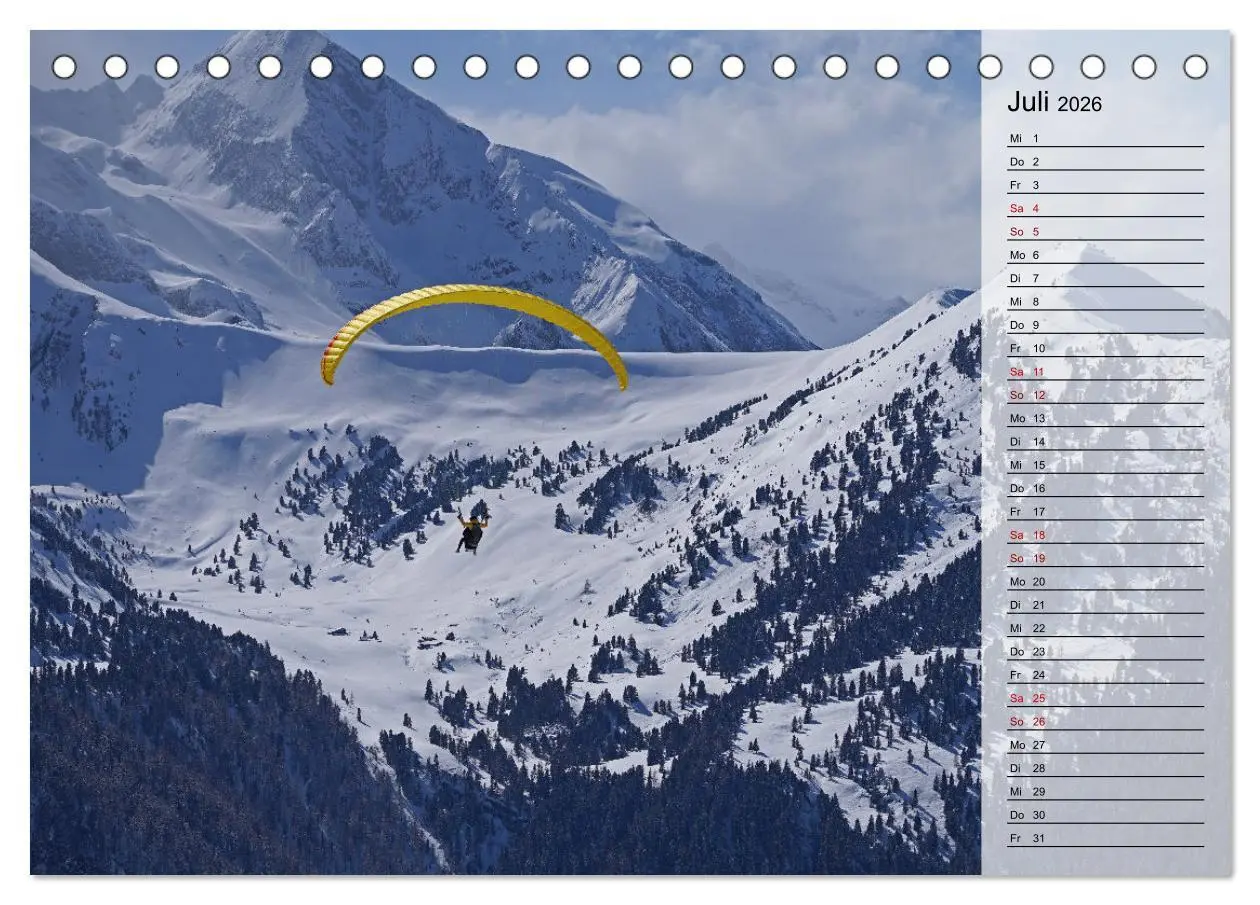Screen dimensions: 1260x905
Task: Select the red 'So 26' row
Action: point(1105,721)
